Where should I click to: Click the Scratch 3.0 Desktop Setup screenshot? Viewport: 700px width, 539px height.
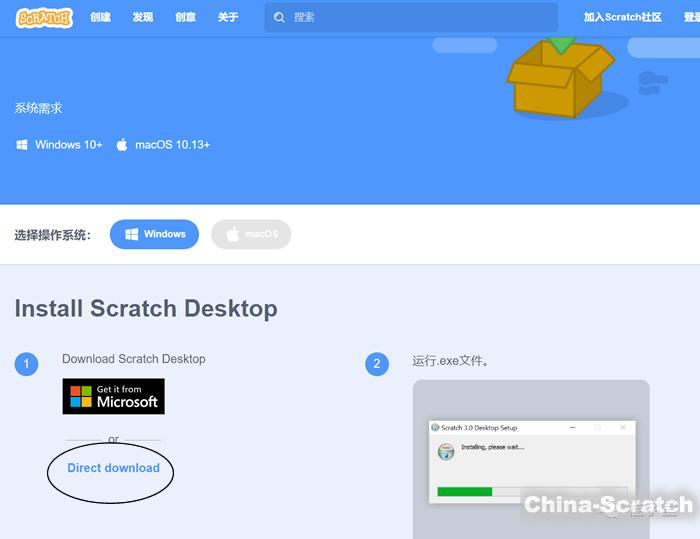point(530,460)
